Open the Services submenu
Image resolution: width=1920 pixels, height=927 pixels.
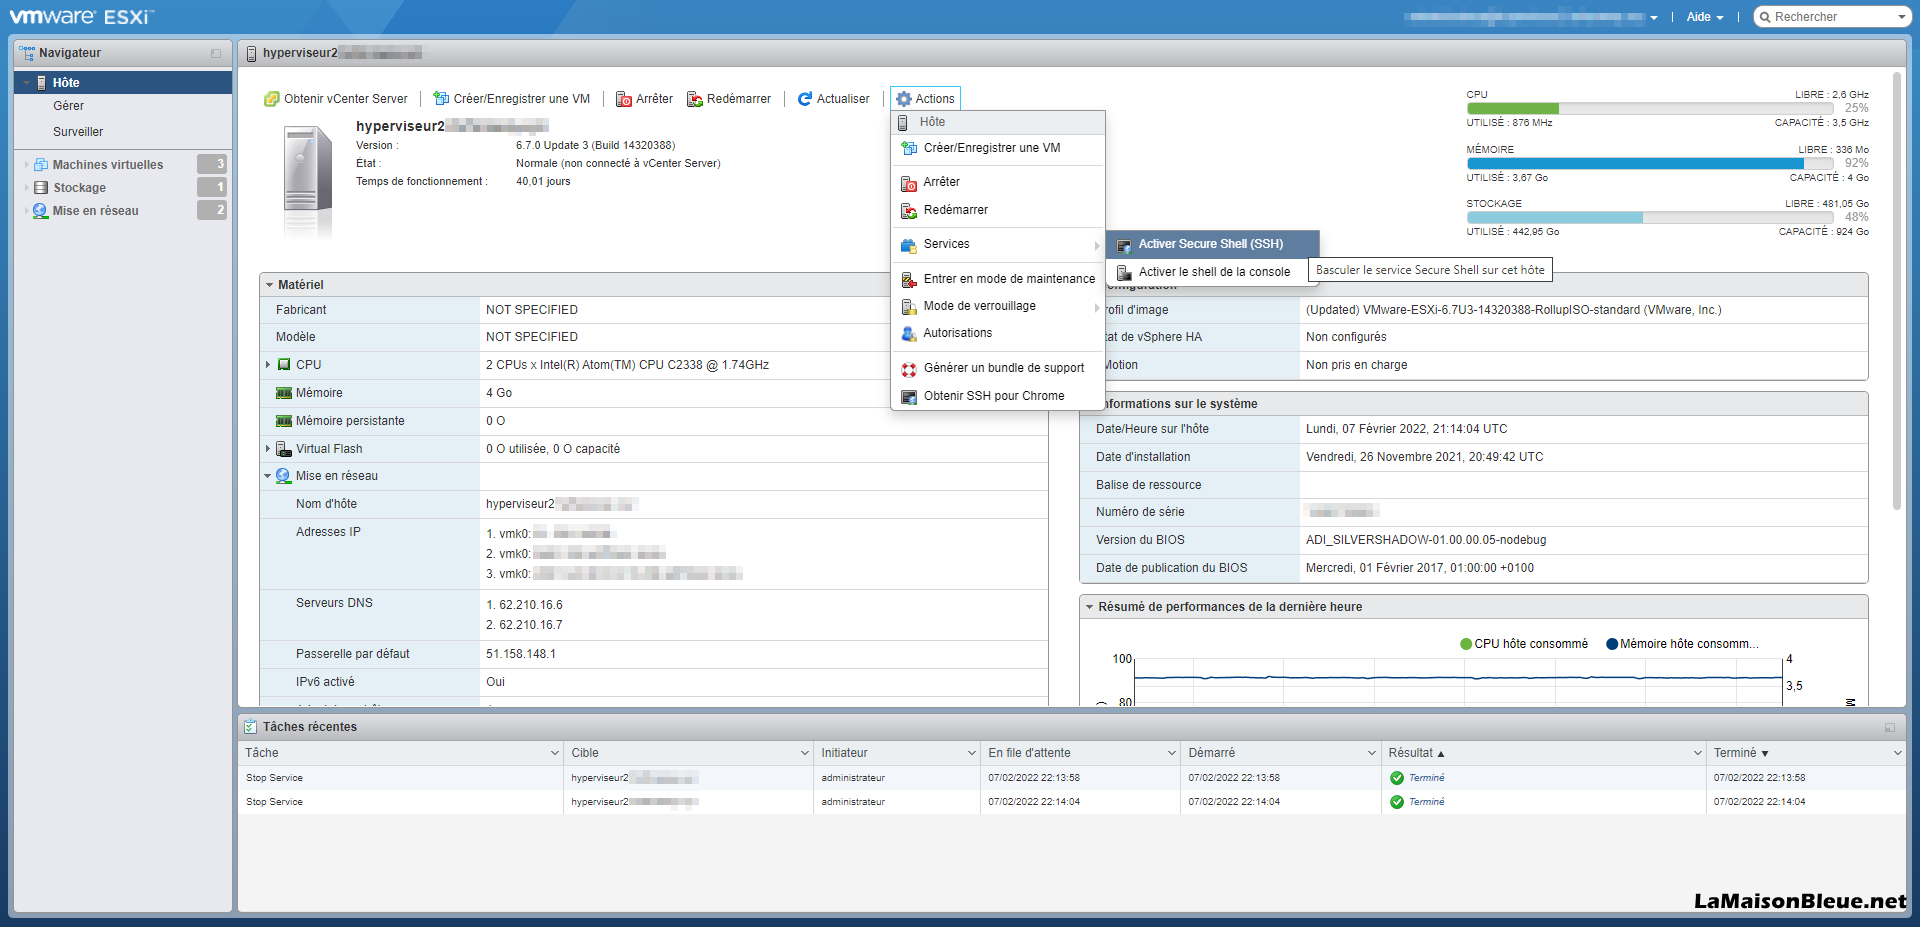coord(998,244)
